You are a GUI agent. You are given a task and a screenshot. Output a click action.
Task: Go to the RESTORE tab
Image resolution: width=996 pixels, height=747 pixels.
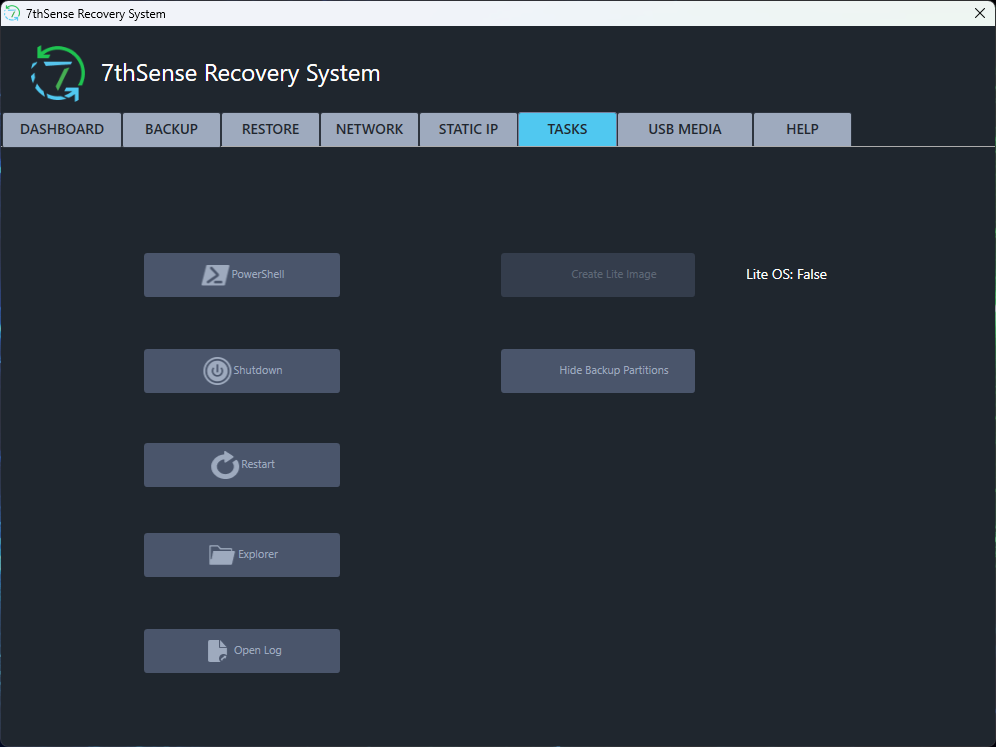[x=271, y=130]
